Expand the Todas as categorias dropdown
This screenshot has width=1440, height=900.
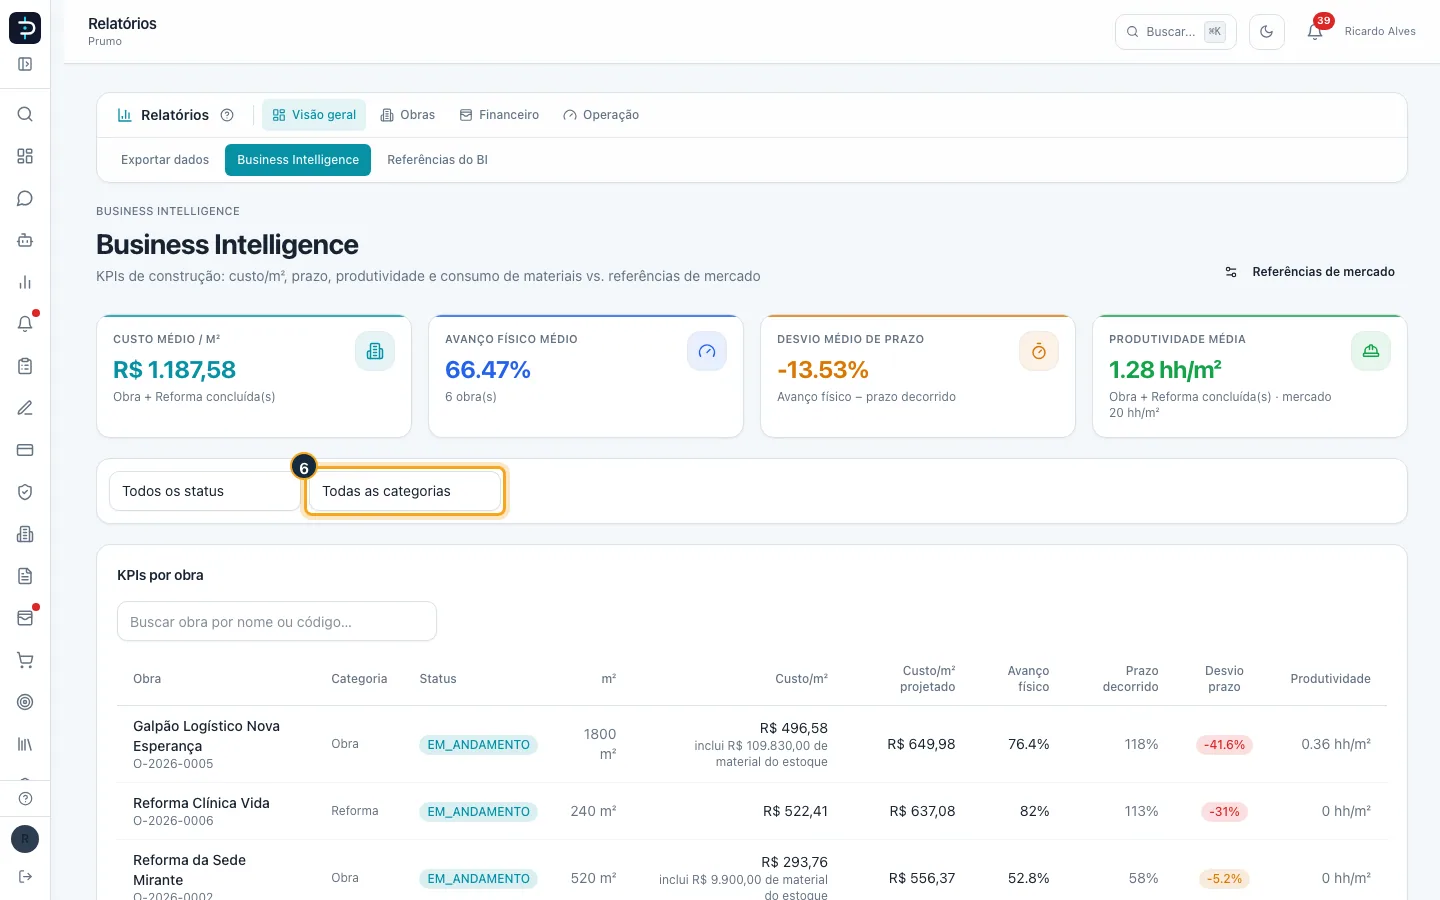(404, 491)
